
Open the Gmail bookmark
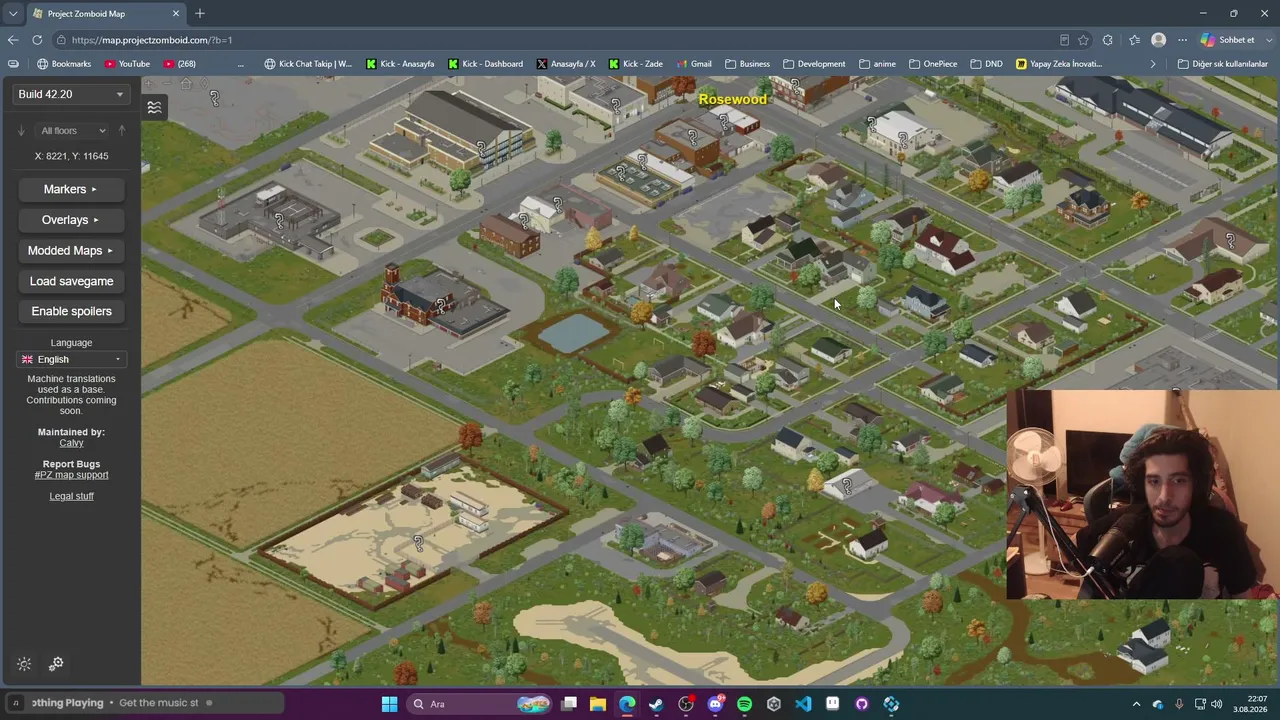[x=694, y=64]
